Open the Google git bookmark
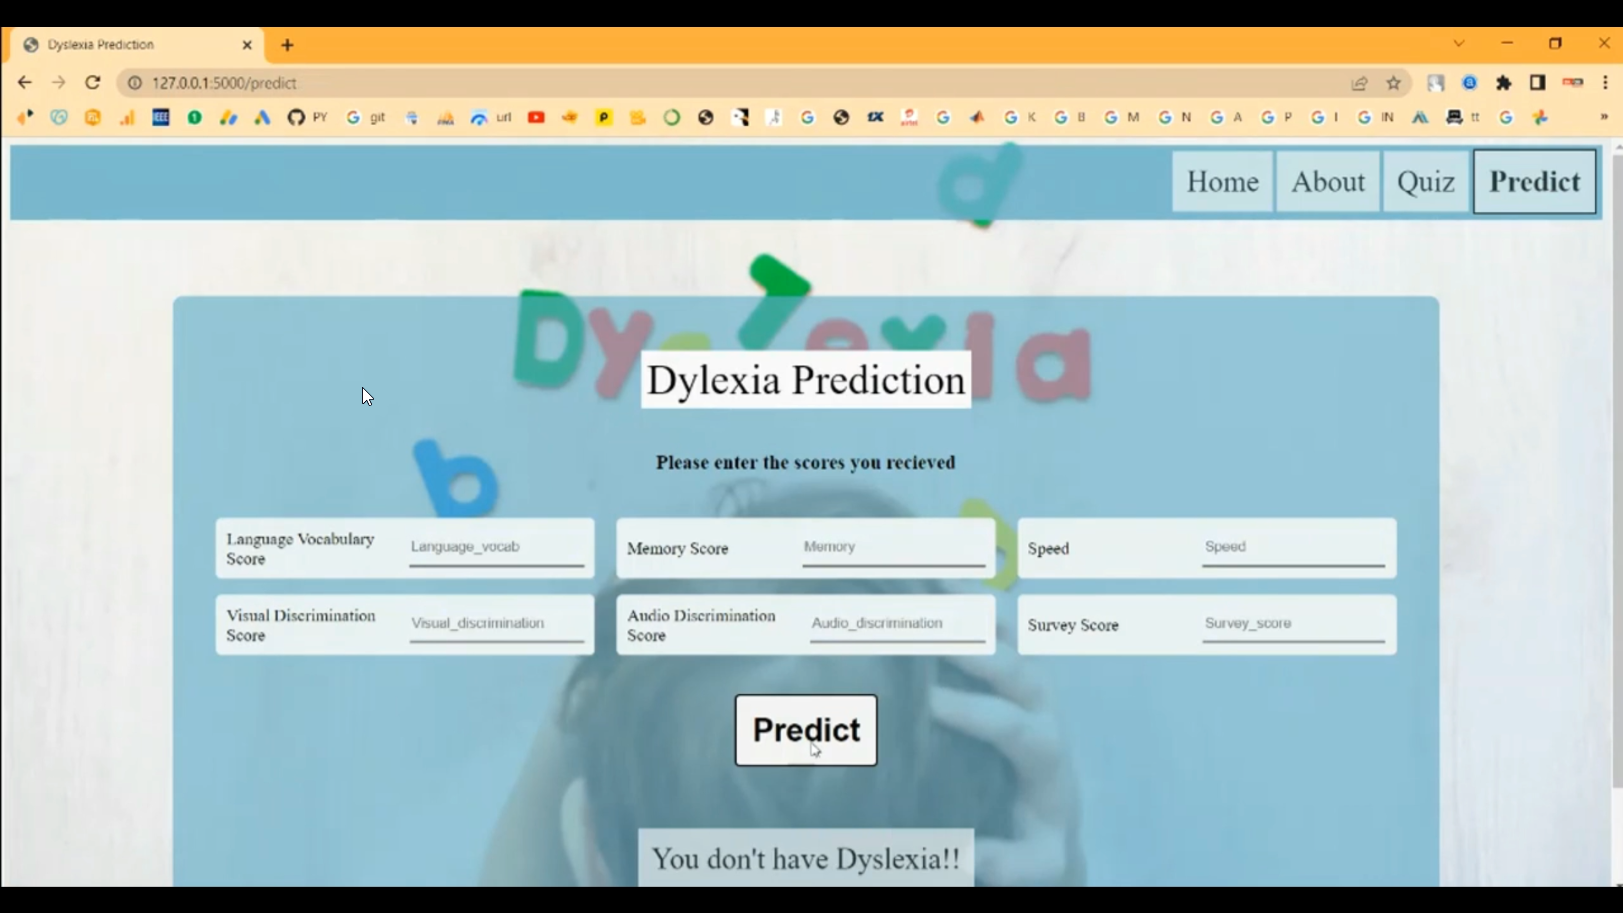Viewport: 1623px width, 913px height. pos(365,117)
